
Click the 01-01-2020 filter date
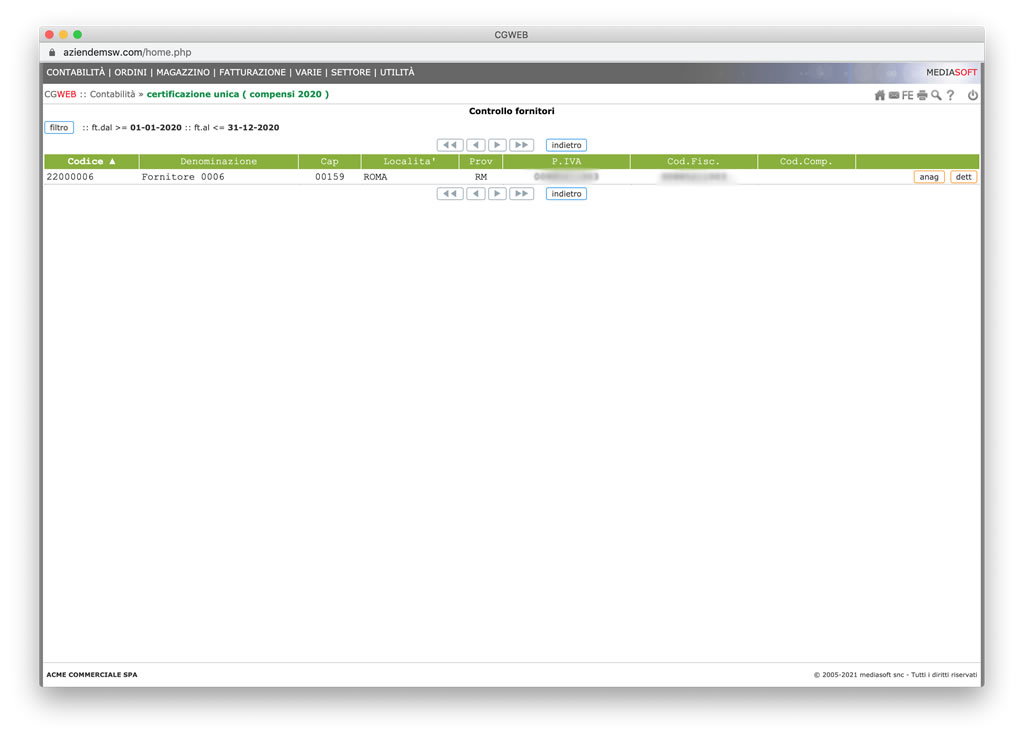(155, 127)
